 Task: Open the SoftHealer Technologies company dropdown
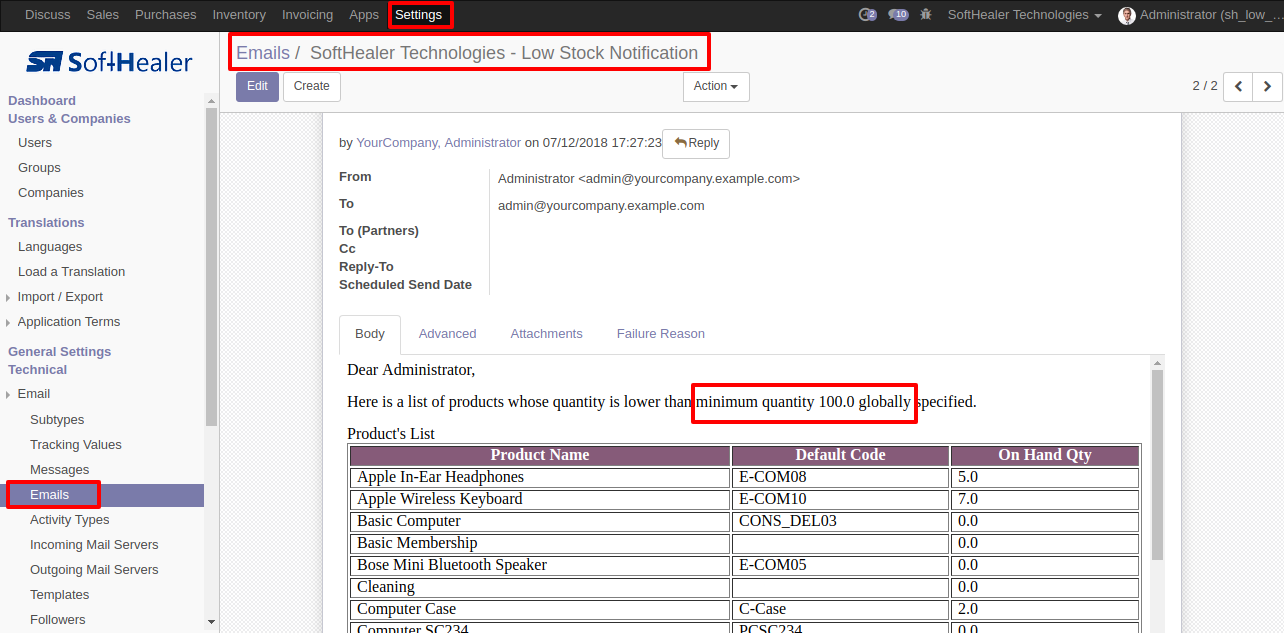(1024, 15)
